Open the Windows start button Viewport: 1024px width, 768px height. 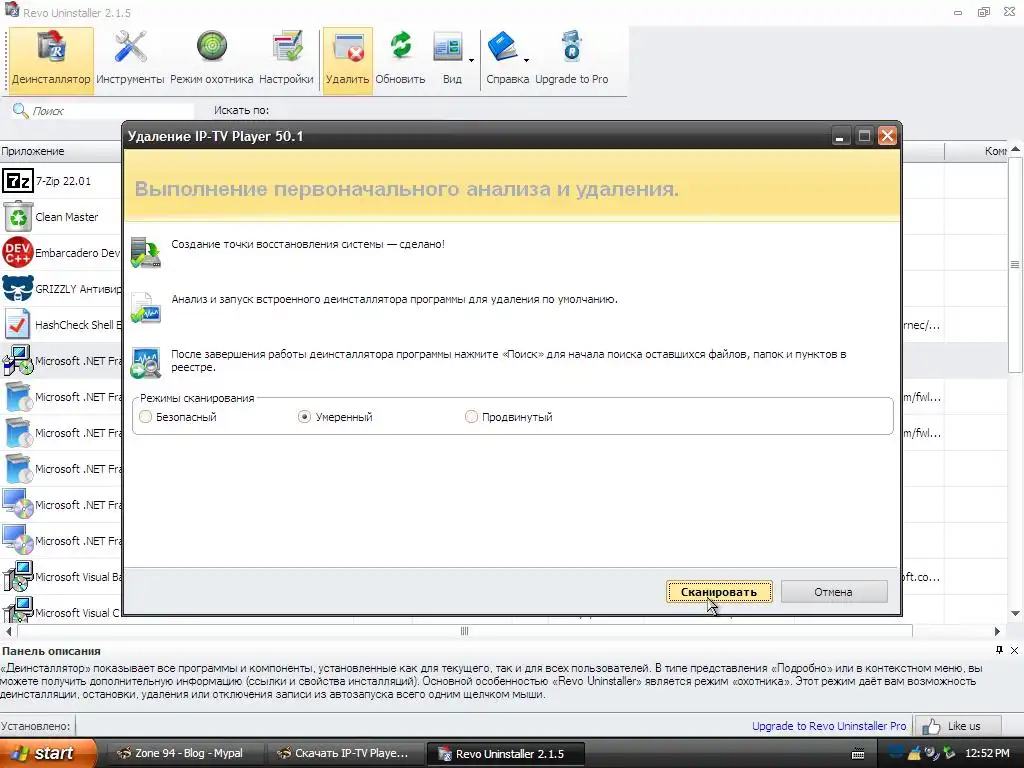[x=48, y=753]
